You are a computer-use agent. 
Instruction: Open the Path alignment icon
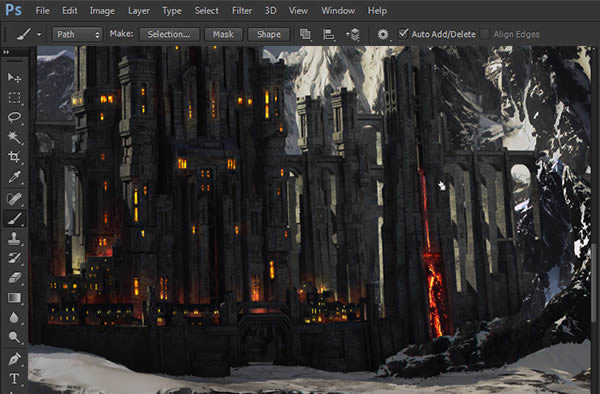[328, 34]
